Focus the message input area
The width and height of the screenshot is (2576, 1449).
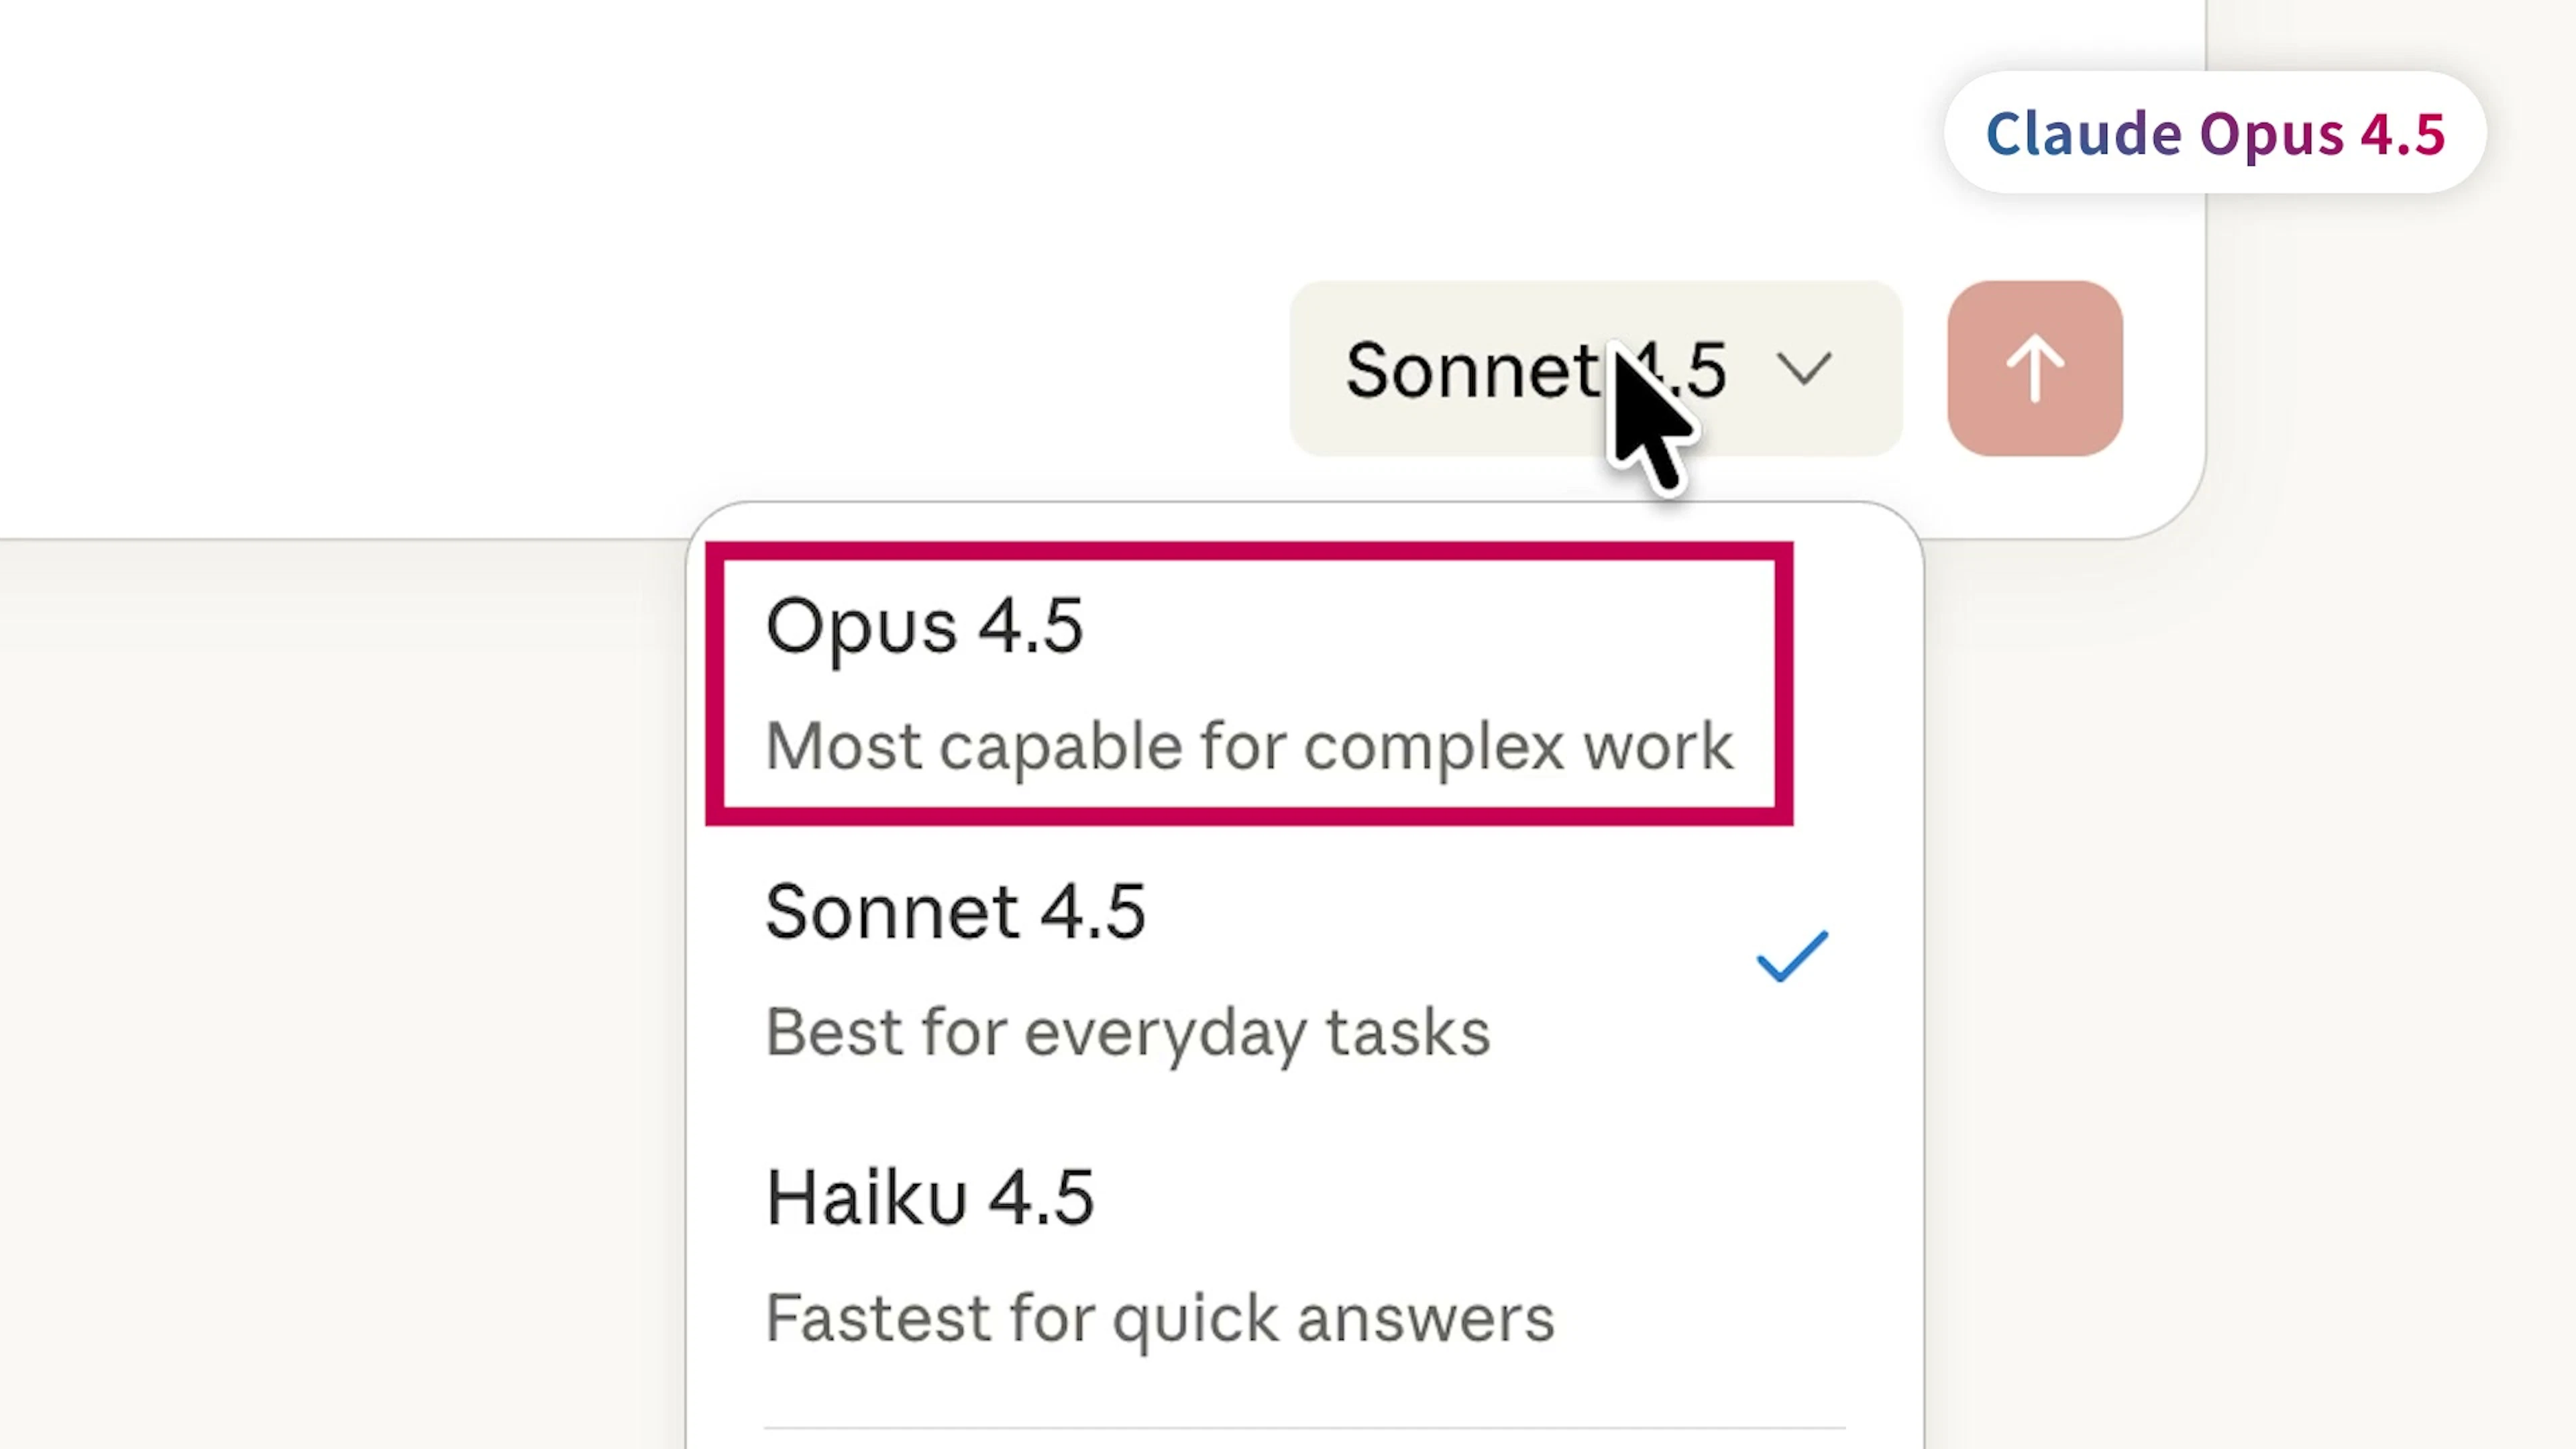click(x=600, y=250)
